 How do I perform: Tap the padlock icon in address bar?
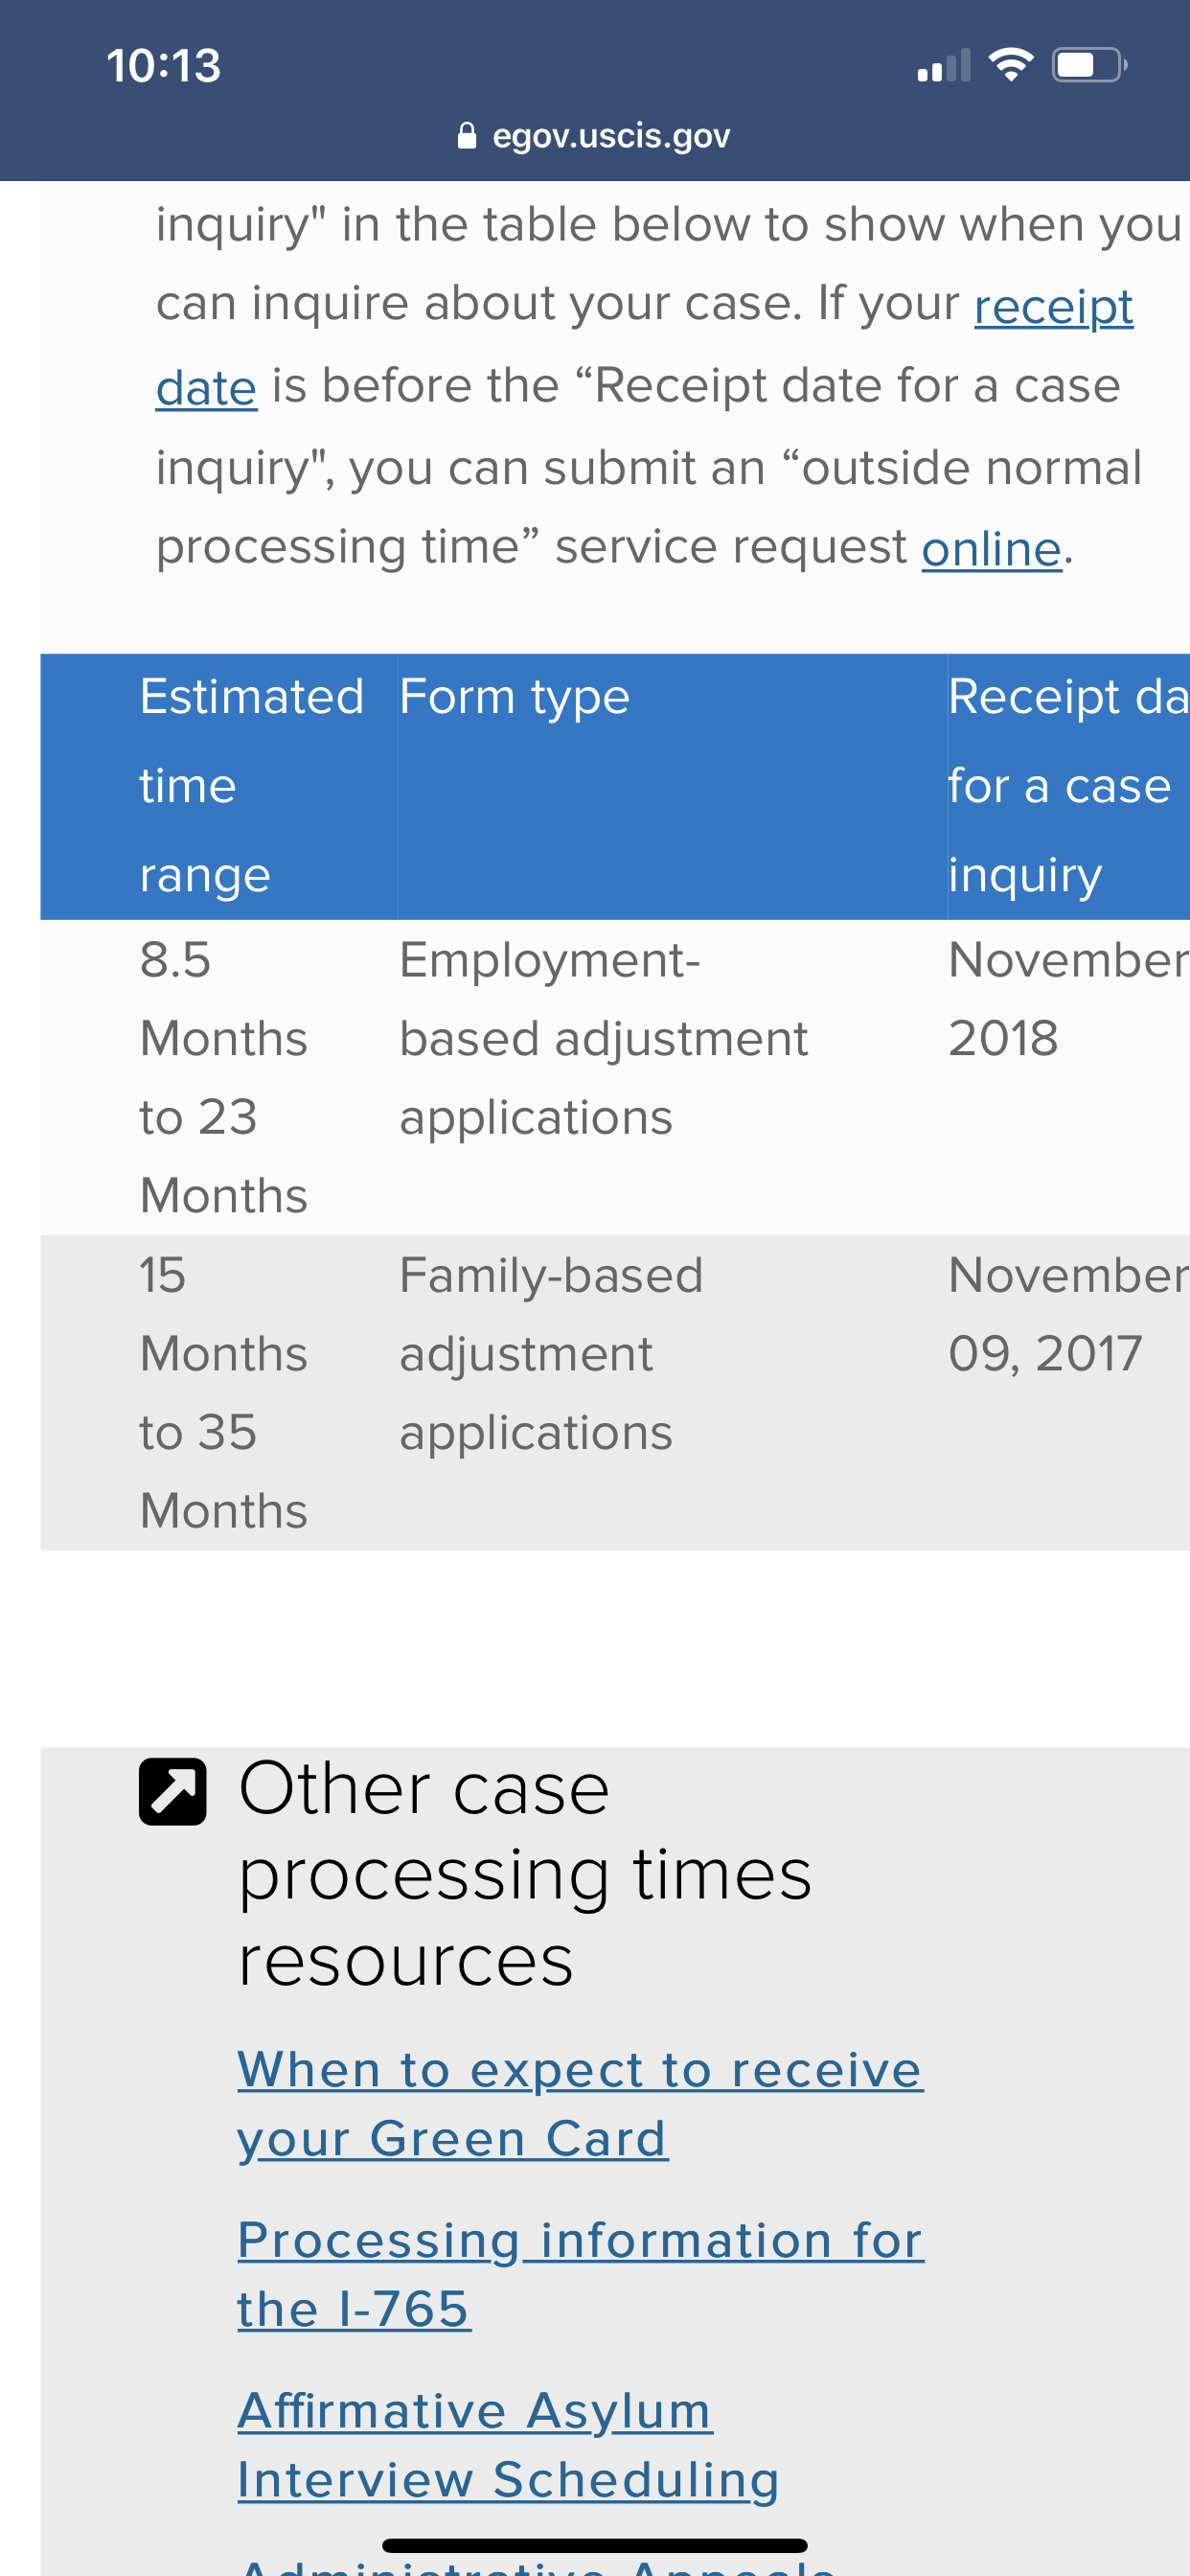[467, 136]
